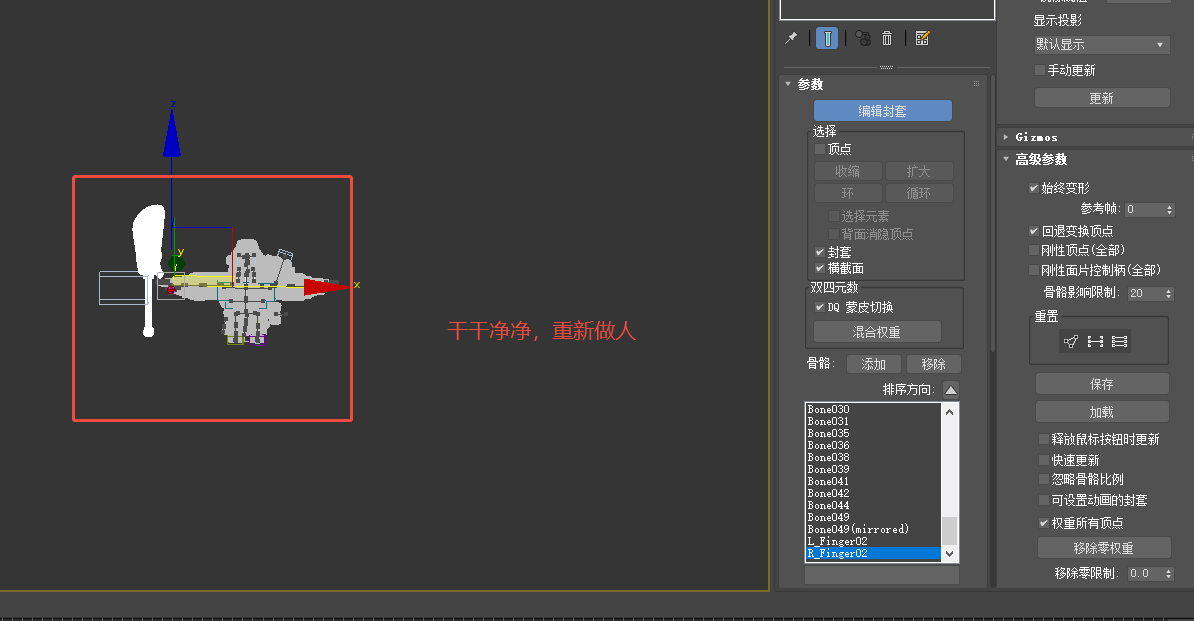Screen dimensions: 1194x621
Task: Click the 移除零限制 spinner arrows
Action: pyautogui.click(x=1169, y=574)
